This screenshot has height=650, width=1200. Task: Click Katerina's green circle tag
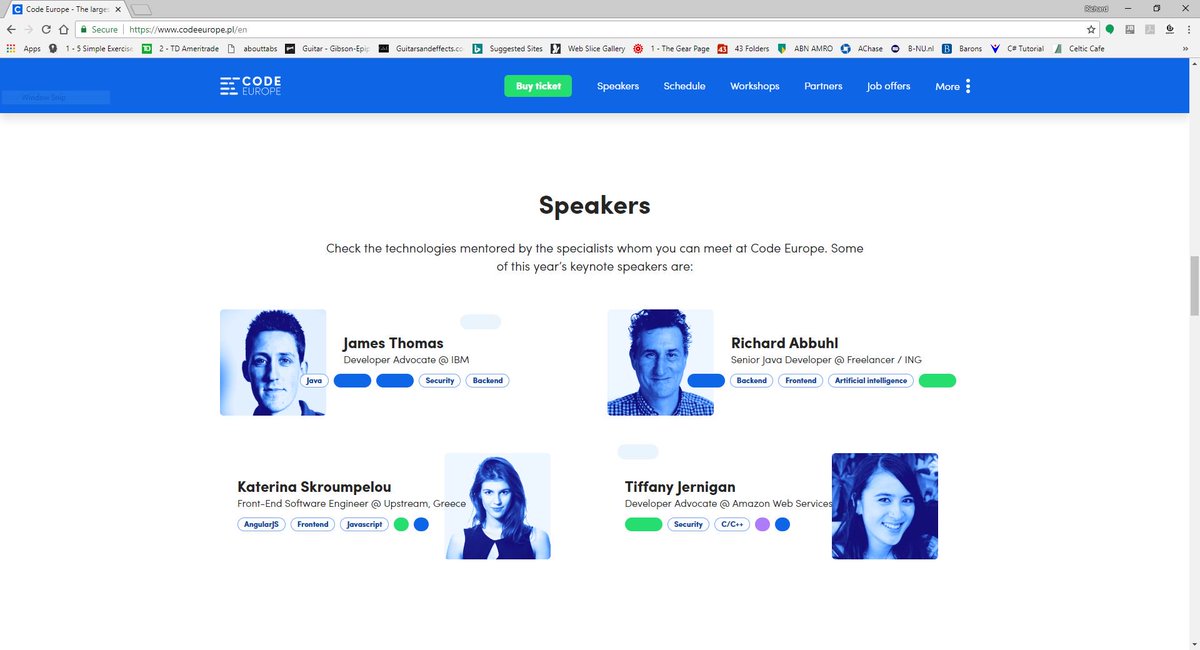pos(401,524)
